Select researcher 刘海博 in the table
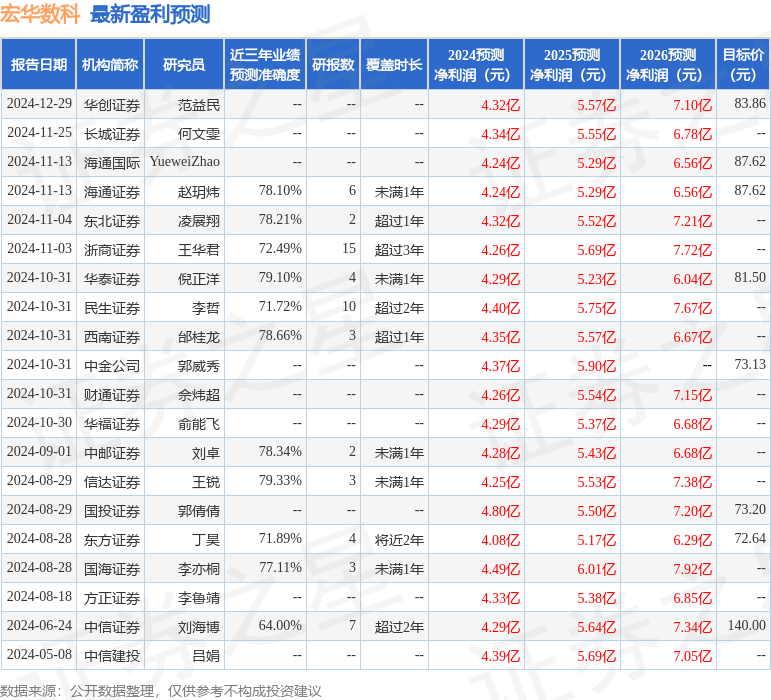The width and height of the screenshot is (771, 700). click(x=199, y=626)
